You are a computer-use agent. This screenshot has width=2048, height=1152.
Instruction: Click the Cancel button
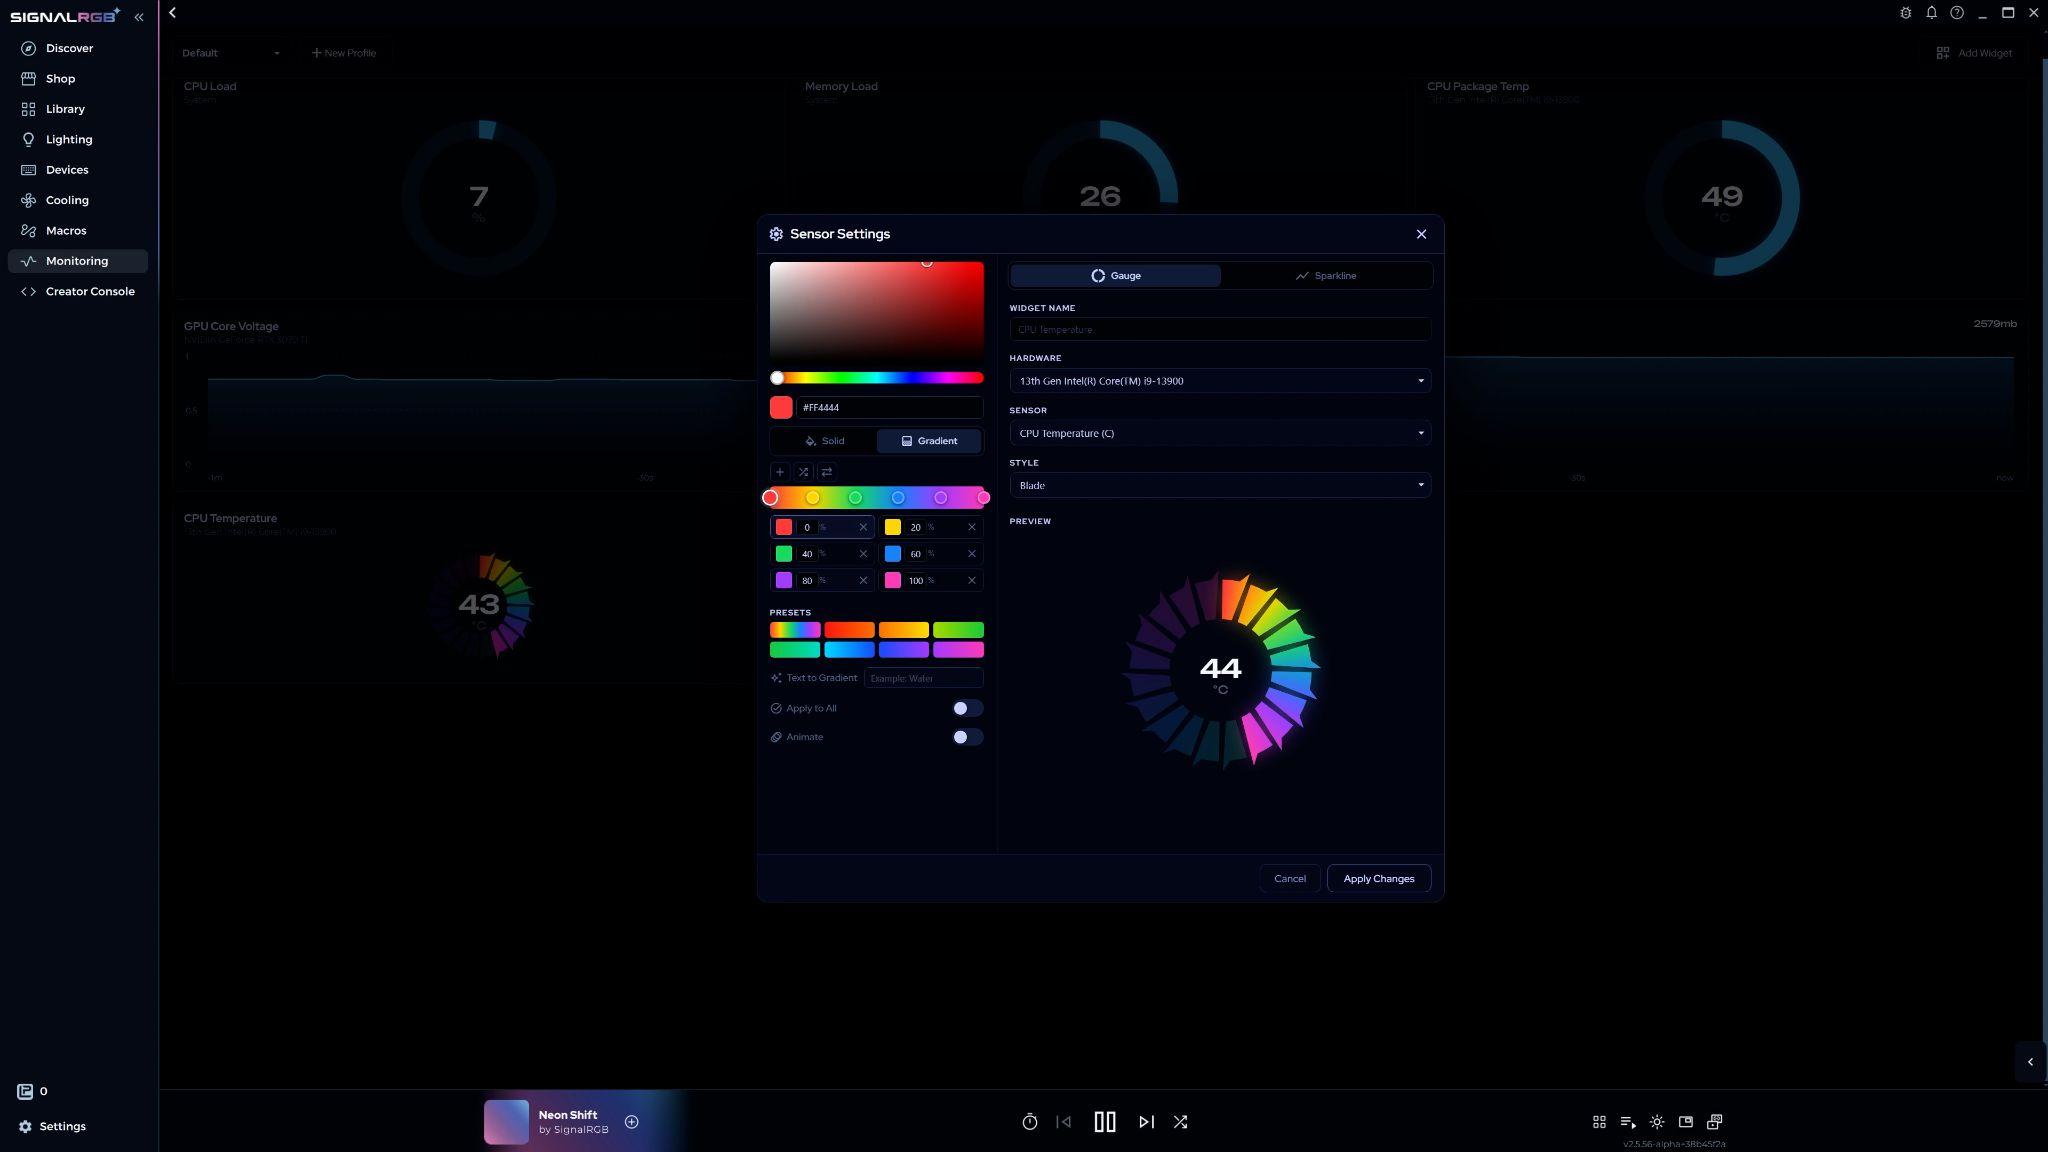pos(1289,879)
